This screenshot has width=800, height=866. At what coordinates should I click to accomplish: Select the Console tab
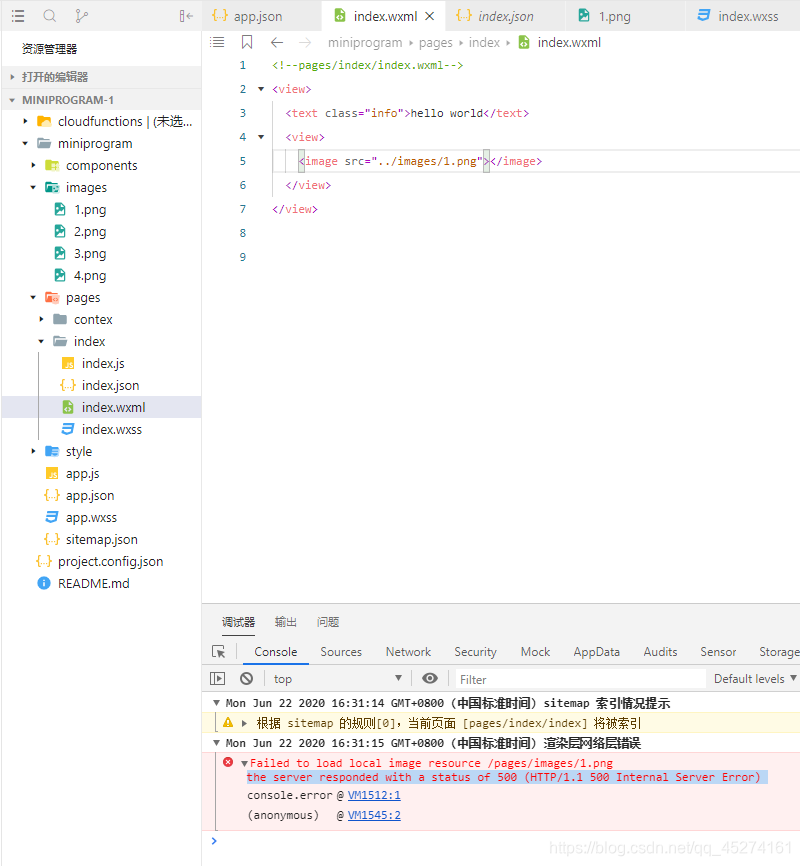(276, 652)
